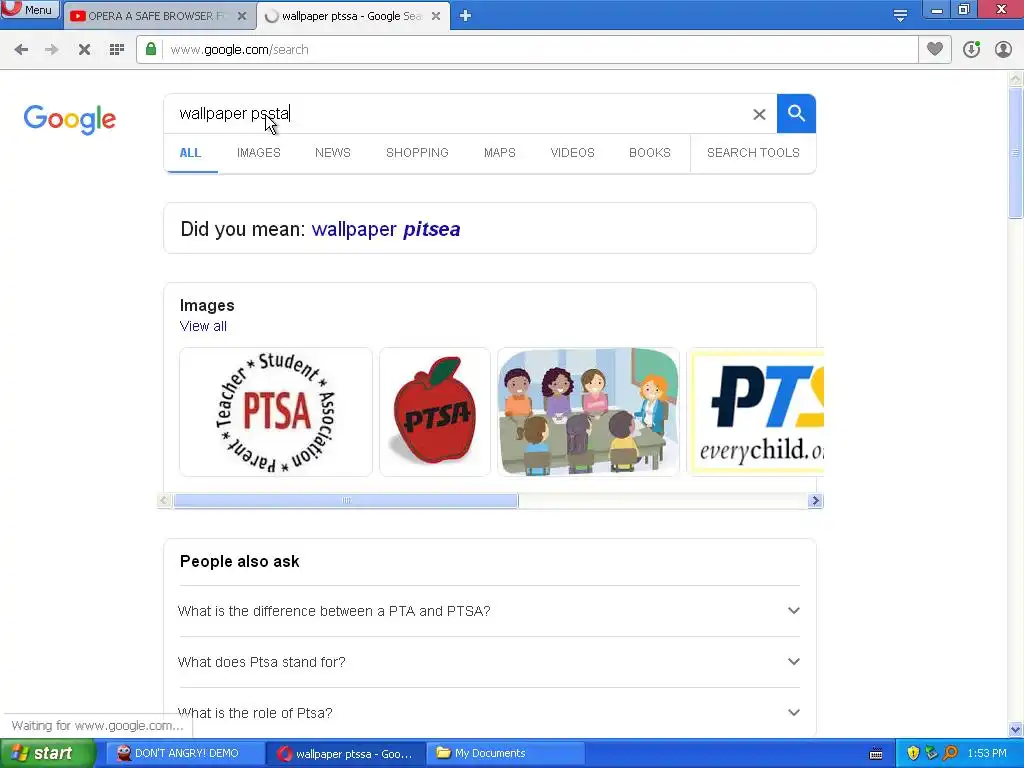Viewport: 1024px width, 768px height.
Task: Click the on-screen keyboard tray icon
Action: coord(876,754)
